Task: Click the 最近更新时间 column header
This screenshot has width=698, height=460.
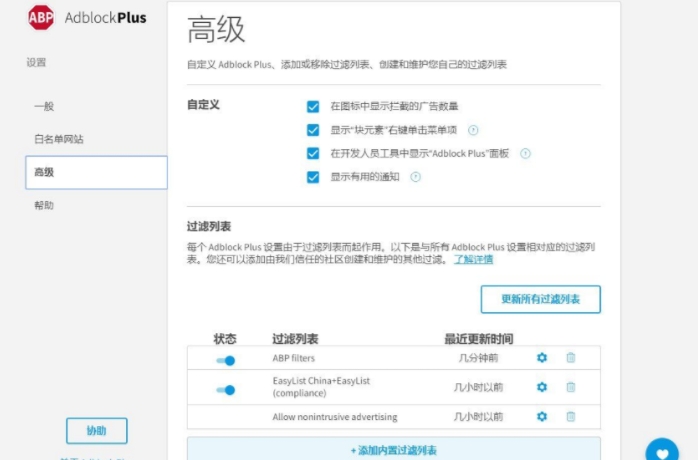Action: coord(479,339)
